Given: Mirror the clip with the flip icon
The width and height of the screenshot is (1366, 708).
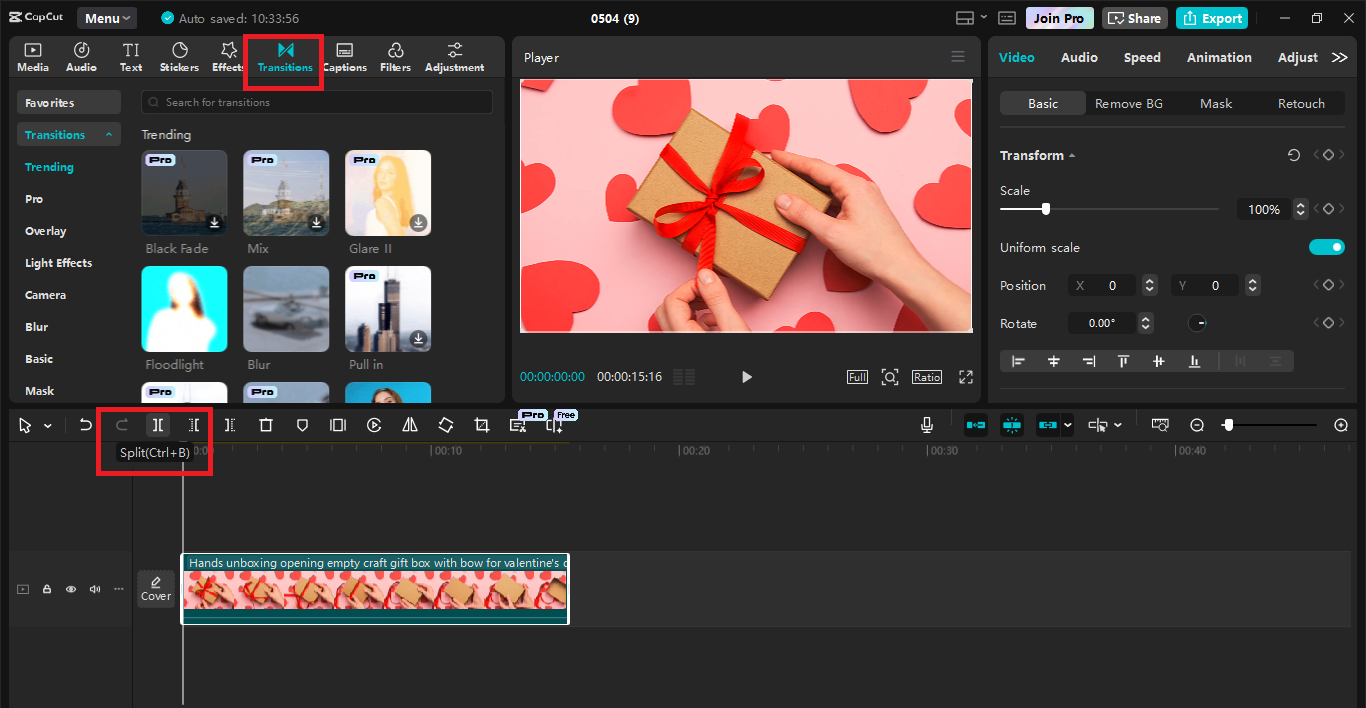Looking at the screenshot, I should (409, 424).
